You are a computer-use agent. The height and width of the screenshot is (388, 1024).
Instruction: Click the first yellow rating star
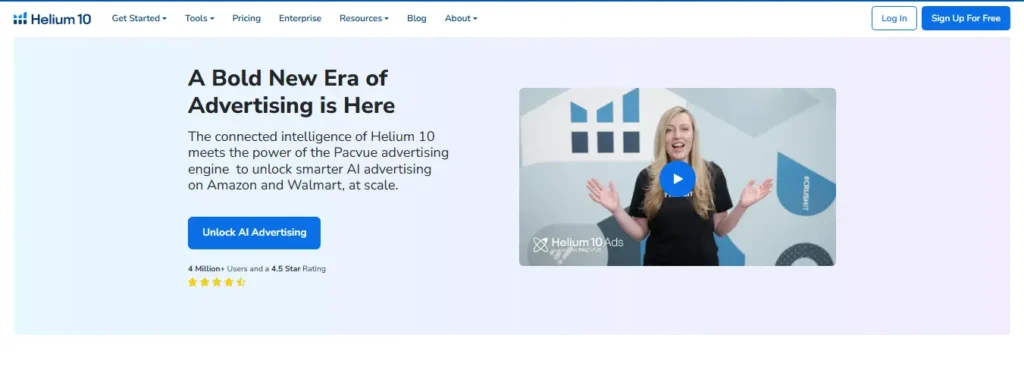pyautogui.click(x=193, y=282)
